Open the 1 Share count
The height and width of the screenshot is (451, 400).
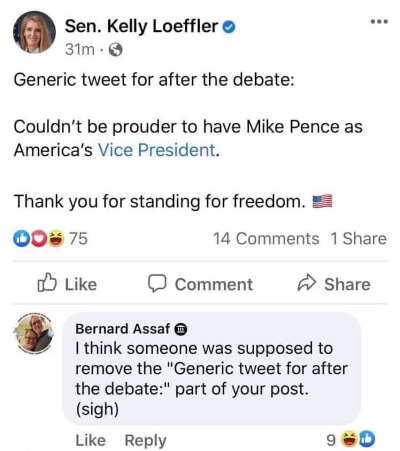(x=359, y=239)
